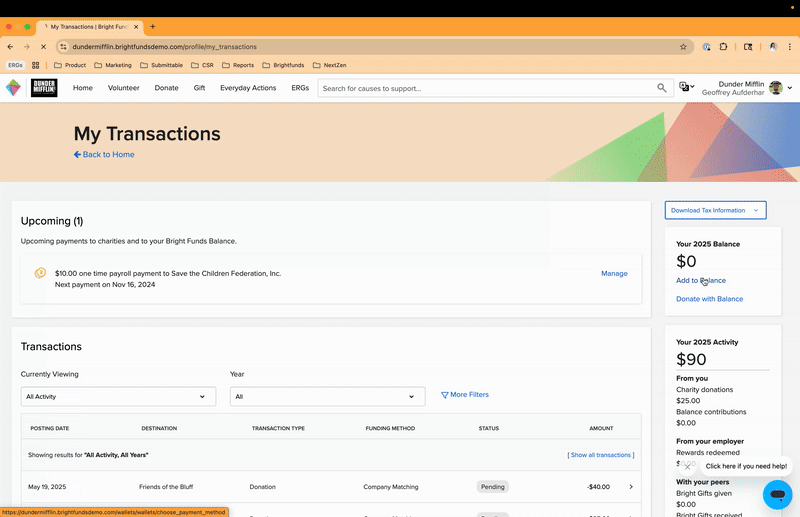Close the My Transactions tab
Image resolution: width=800 pixels, height=517 pixels.
coord(136,27)
